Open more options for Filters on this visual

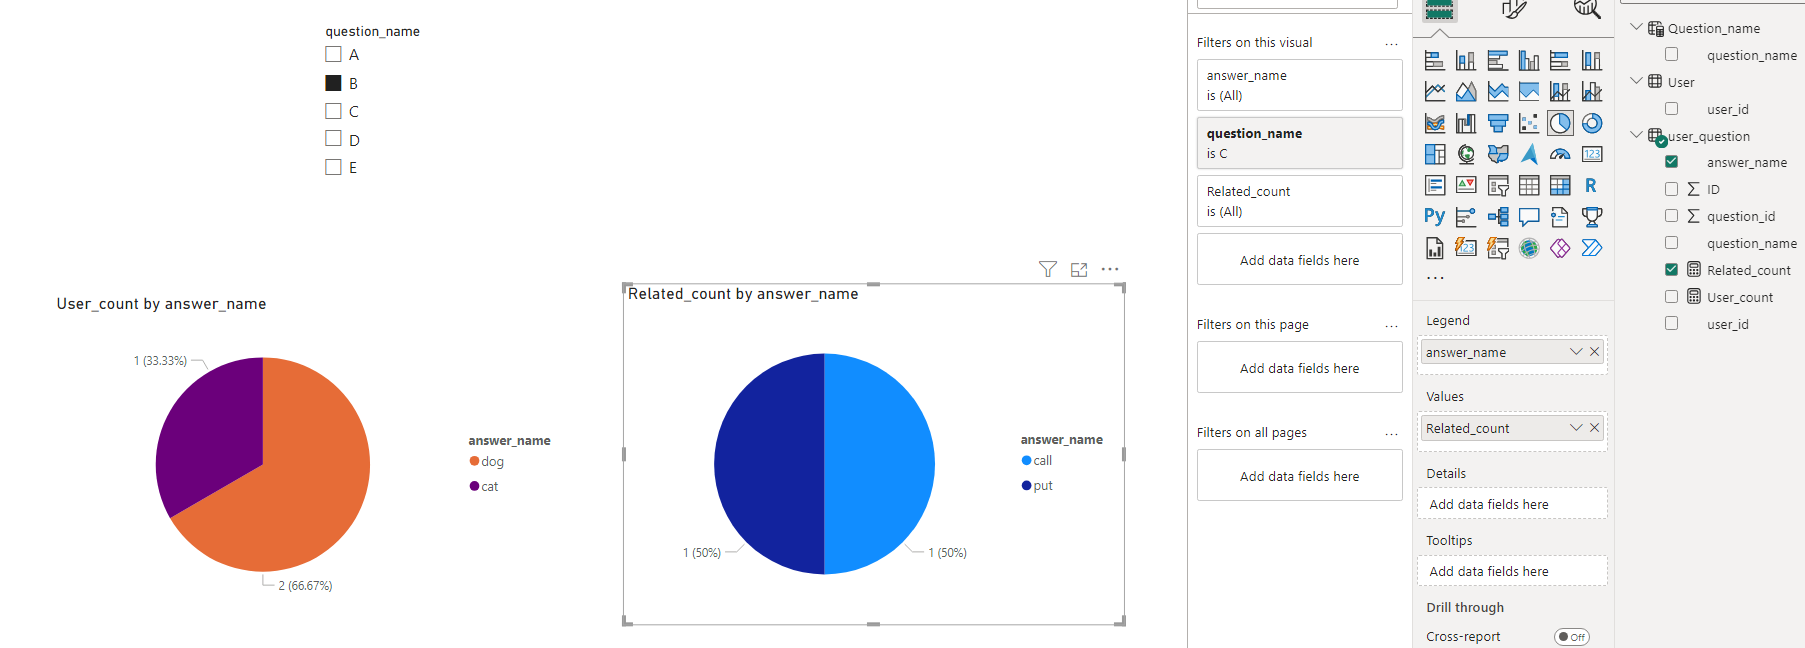click(1391, 43)
